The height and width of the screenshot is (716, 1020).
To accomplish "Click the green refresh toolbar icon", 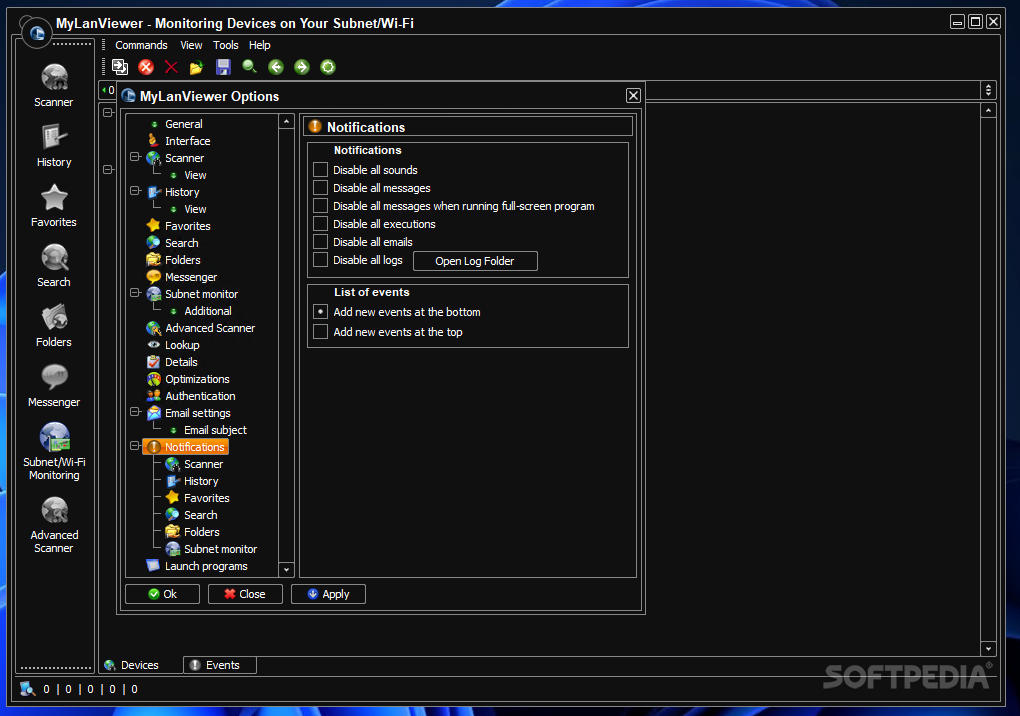I will 328,66.
